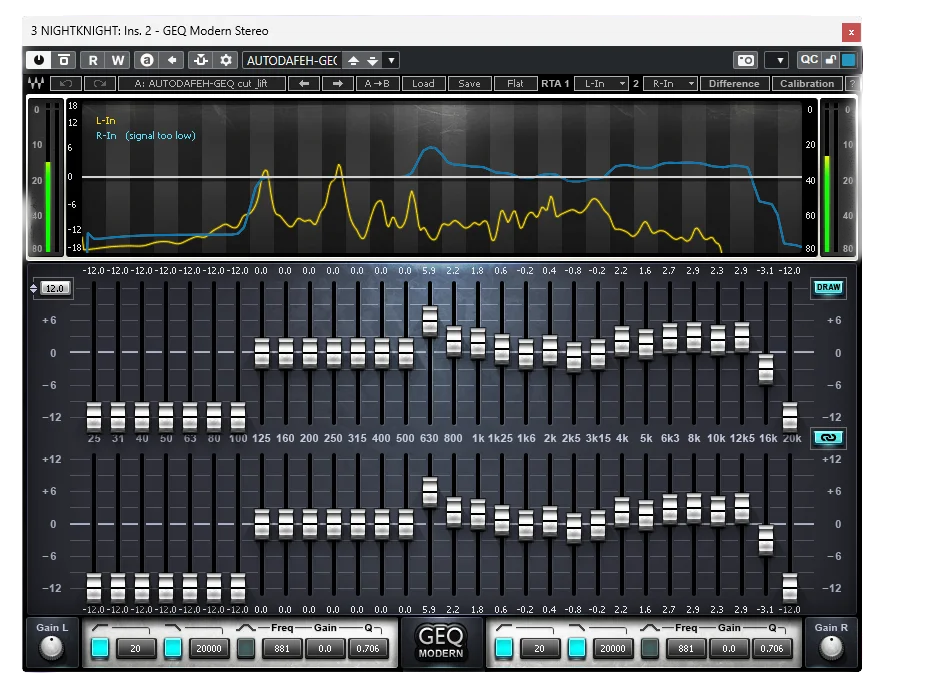This screenshot has width=944, height=691.
Task: Click the Calibration button
Action: tap(807, 84)
